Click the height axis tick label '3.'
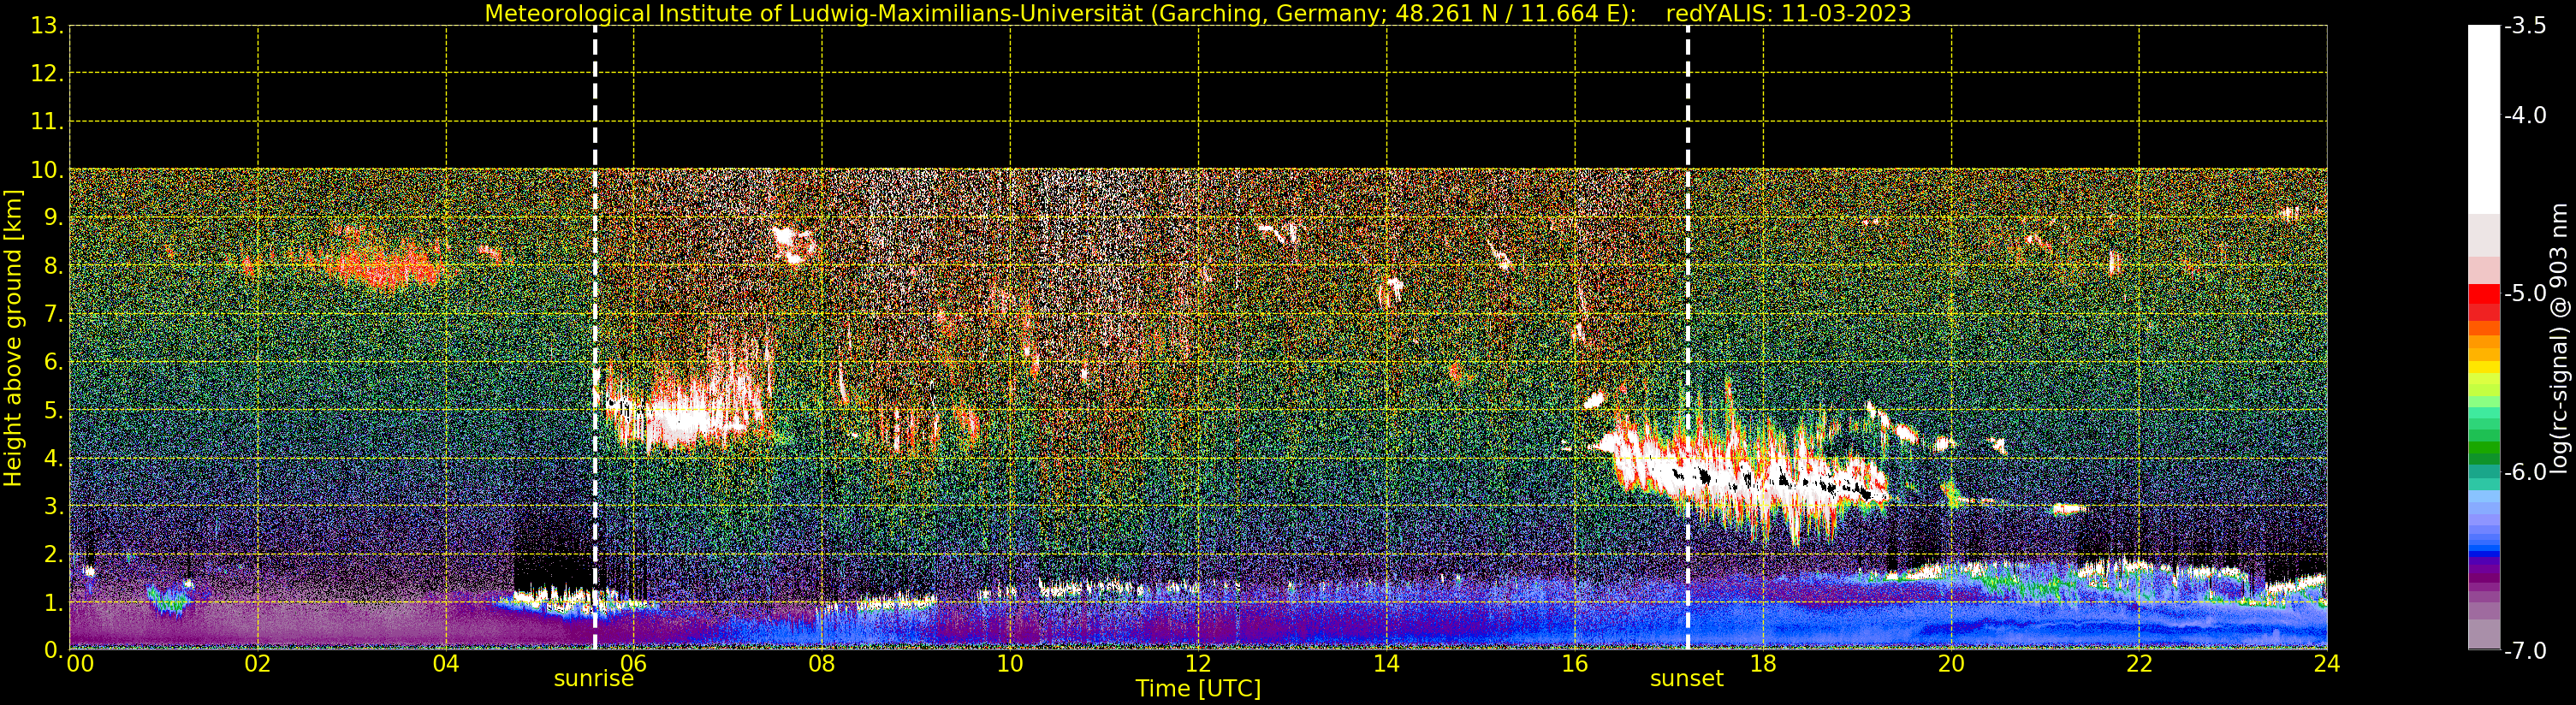 tap(54, 506)
